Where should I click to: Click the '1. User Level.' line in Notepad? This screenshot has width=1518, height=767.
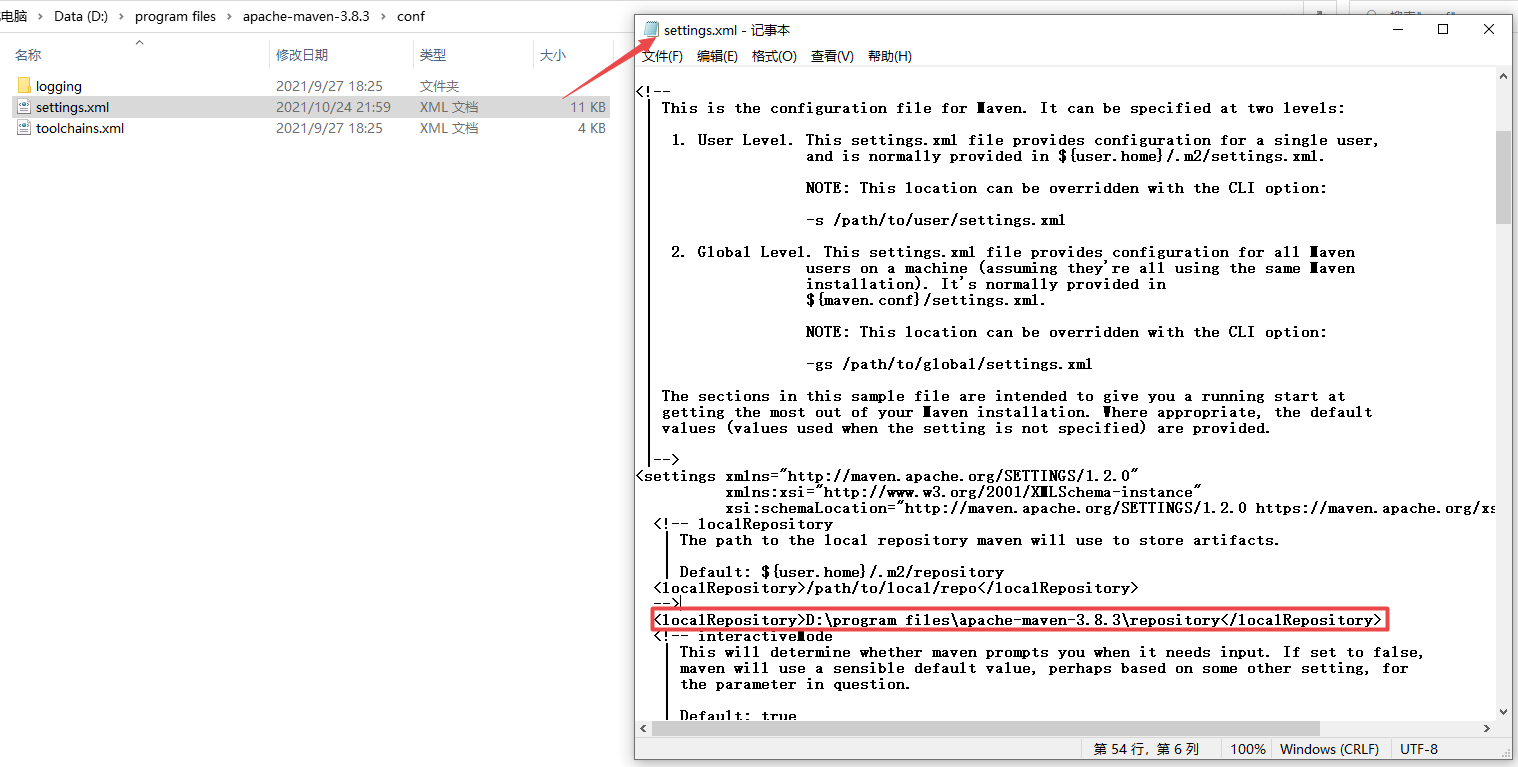coord(1025,140)
